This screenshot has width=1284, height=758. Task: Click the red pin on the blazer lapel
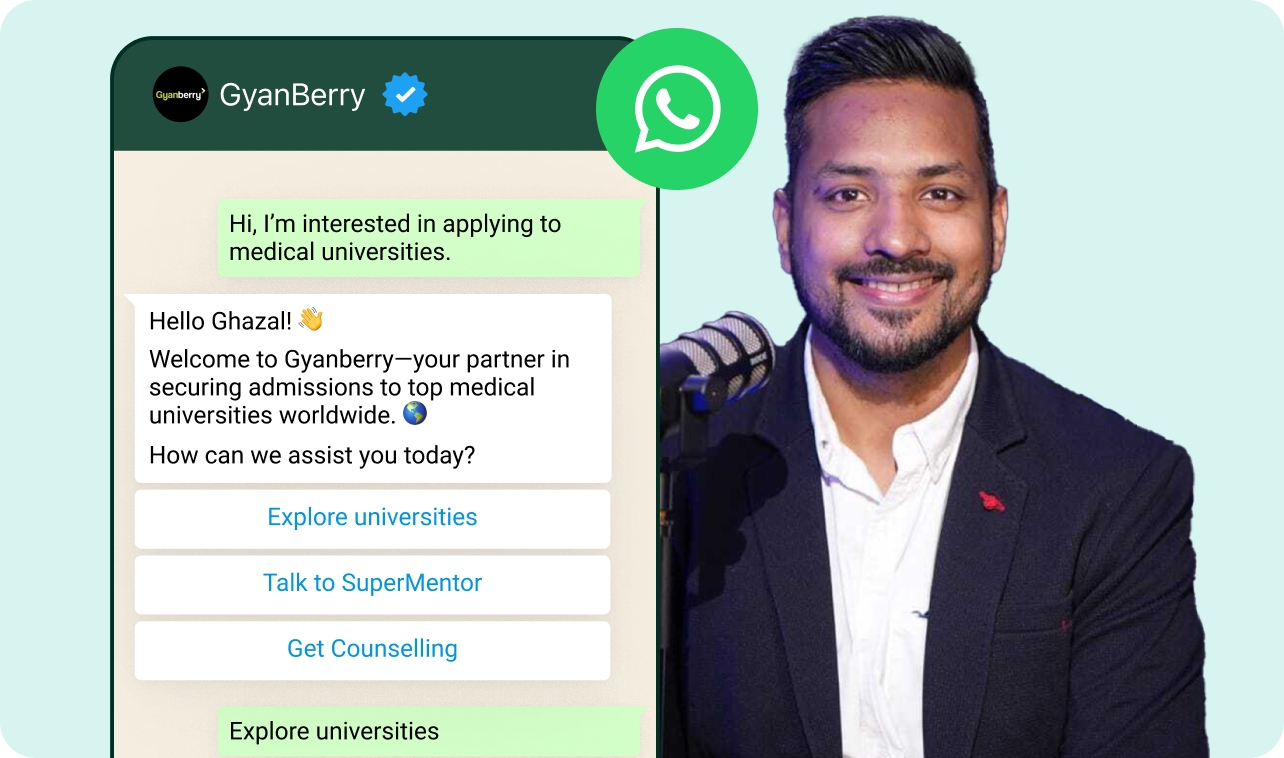point(991,500)
